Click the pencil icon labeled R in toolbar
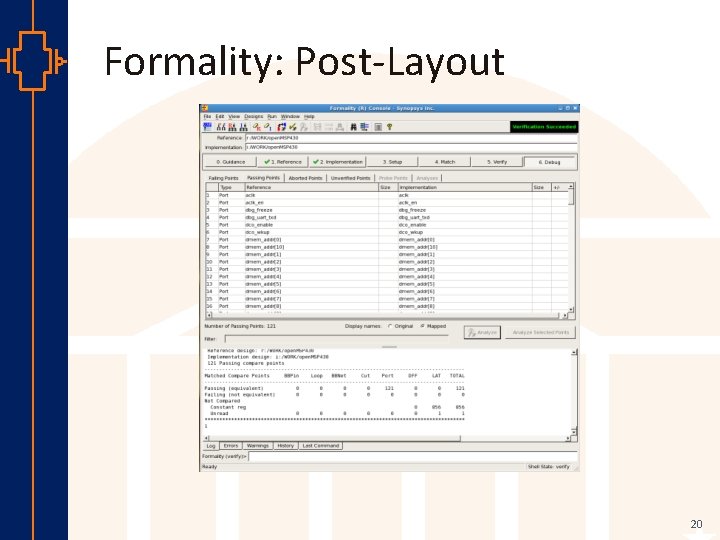 click(257, 127)
